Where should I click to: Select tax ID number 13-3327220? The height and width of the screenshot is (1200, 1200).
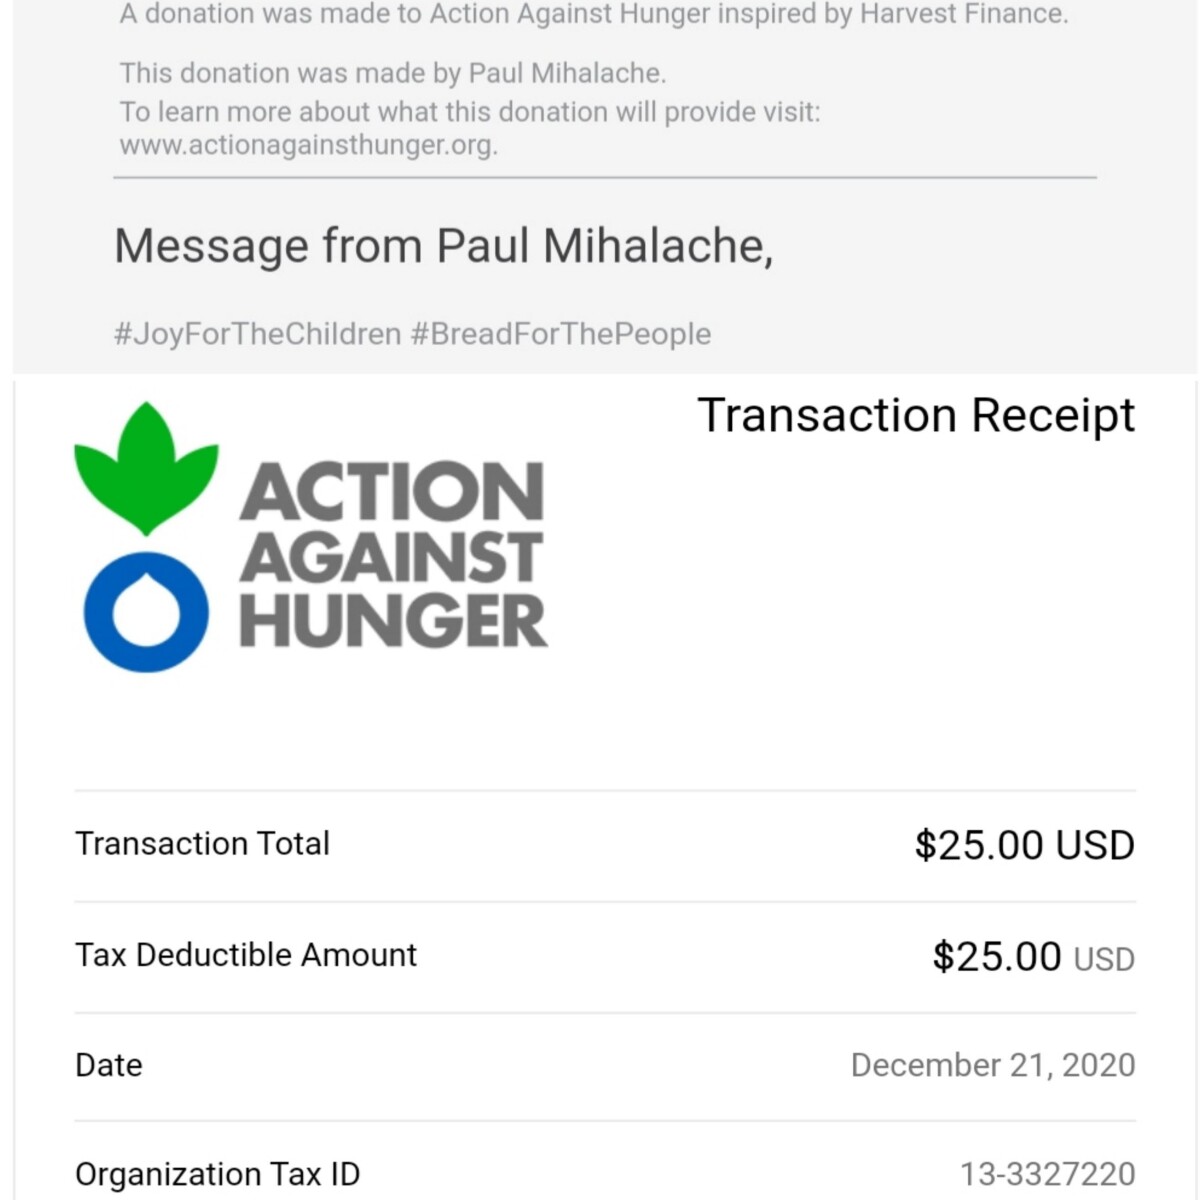[1048, 1174]
